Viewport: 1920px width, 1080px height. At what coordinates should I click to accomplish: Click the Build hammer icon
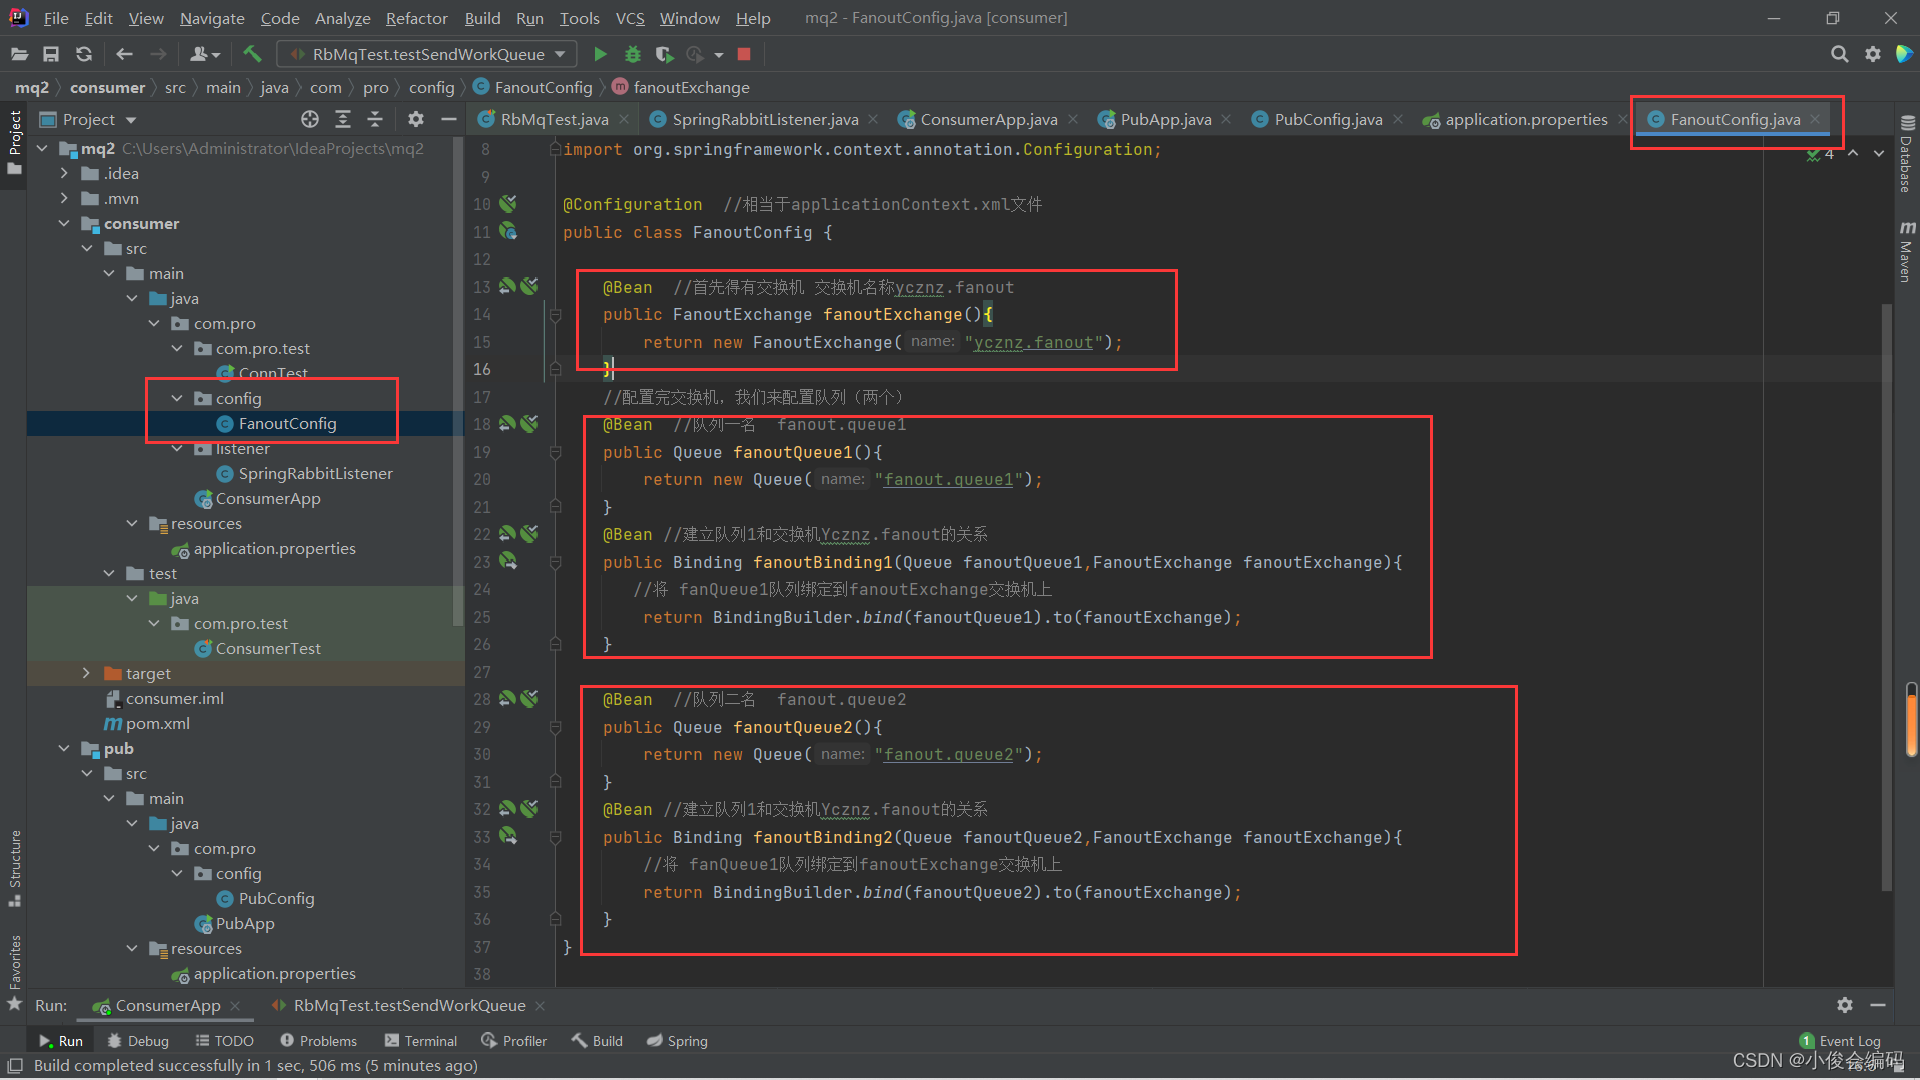pos(252,54)
